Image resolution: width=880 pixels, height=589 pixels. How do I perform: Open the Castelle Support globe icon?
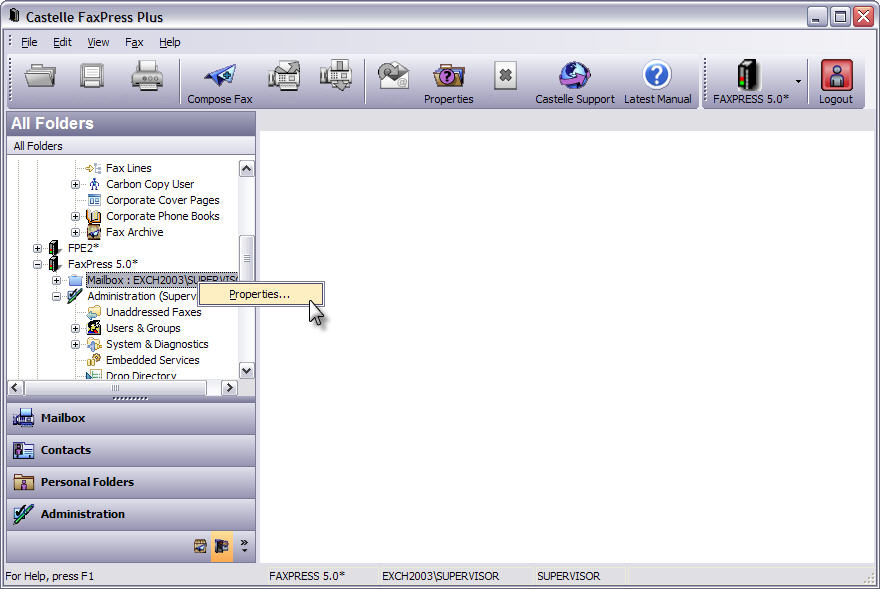pos(575,83)
